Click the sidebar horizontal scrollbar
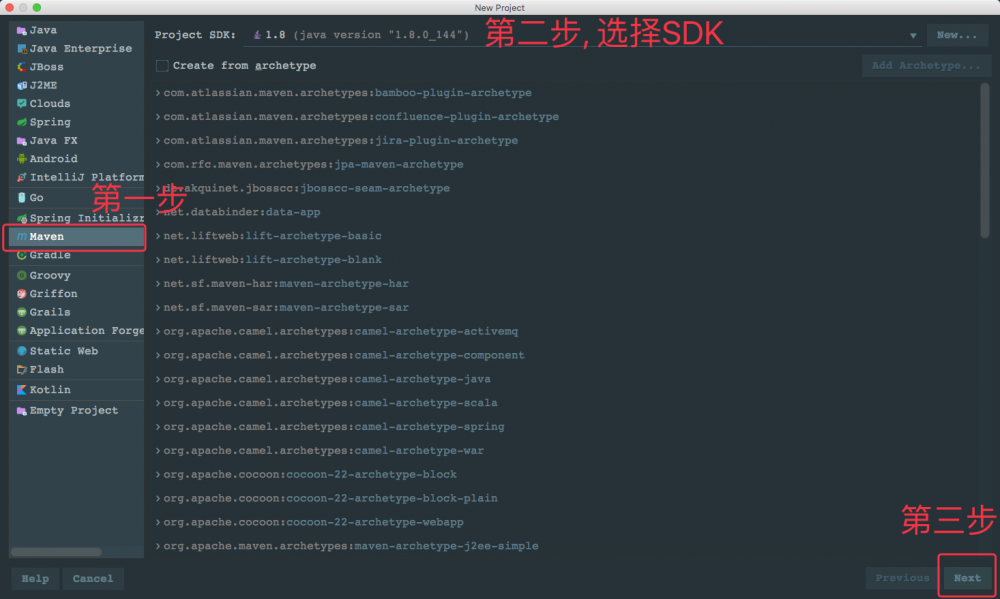This screenshot has height=599, width=1000. (x=56, y=551)
